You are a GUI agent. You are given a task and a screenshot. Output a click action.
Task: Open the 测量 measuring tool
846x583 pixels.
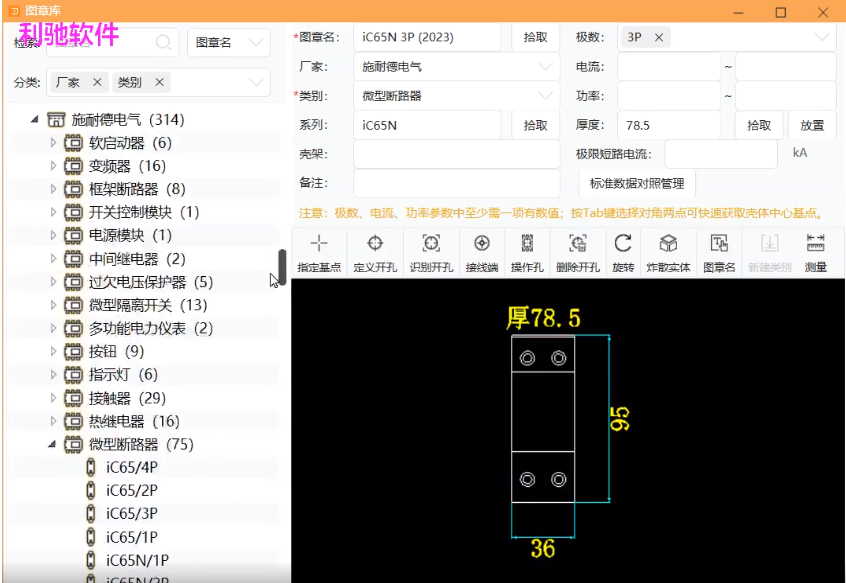point(815,252)
